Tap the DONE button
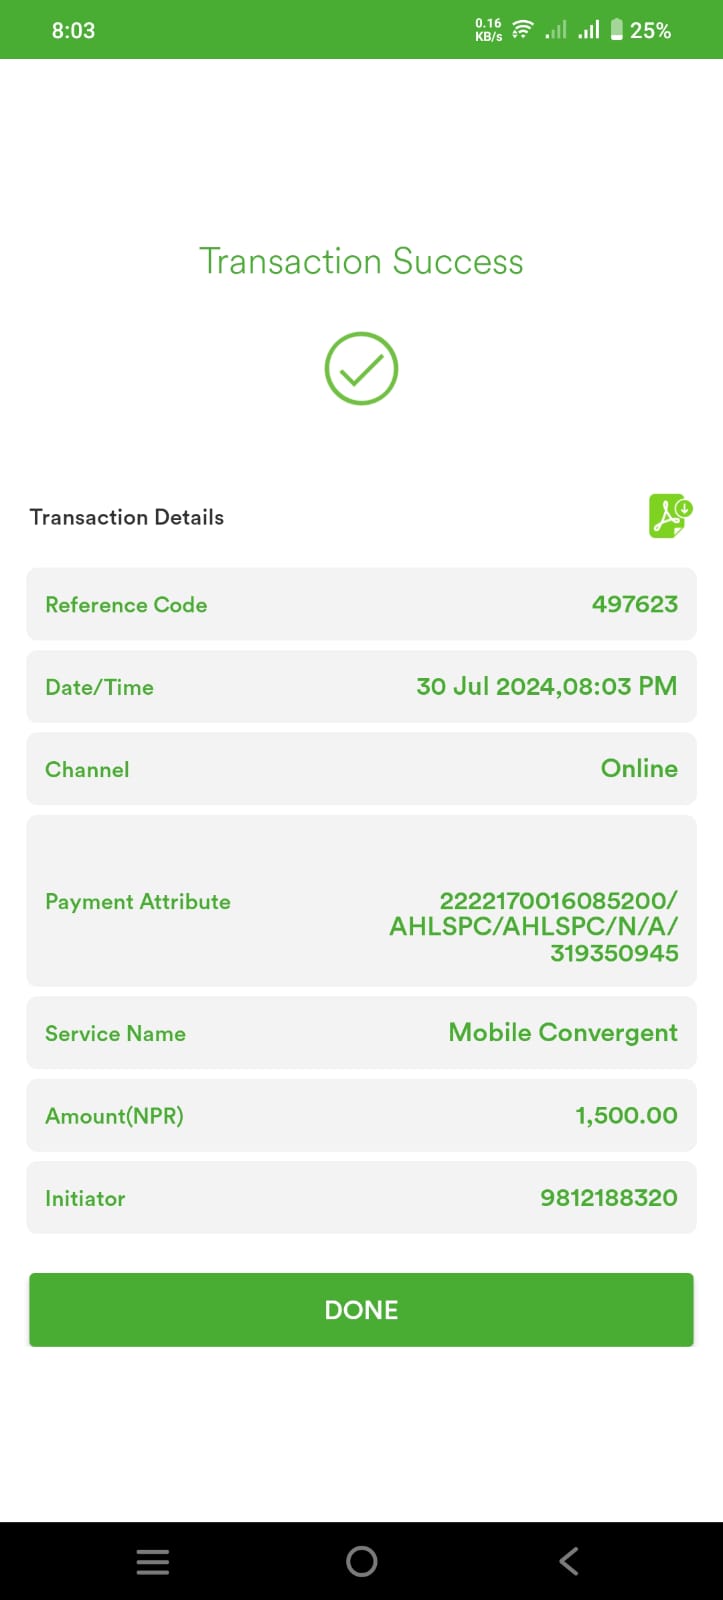 click(361, 1310)
